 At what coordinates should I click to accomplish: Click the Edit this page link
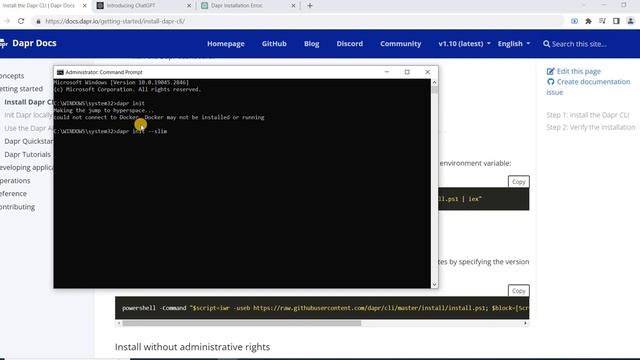(x=579, y=71)
